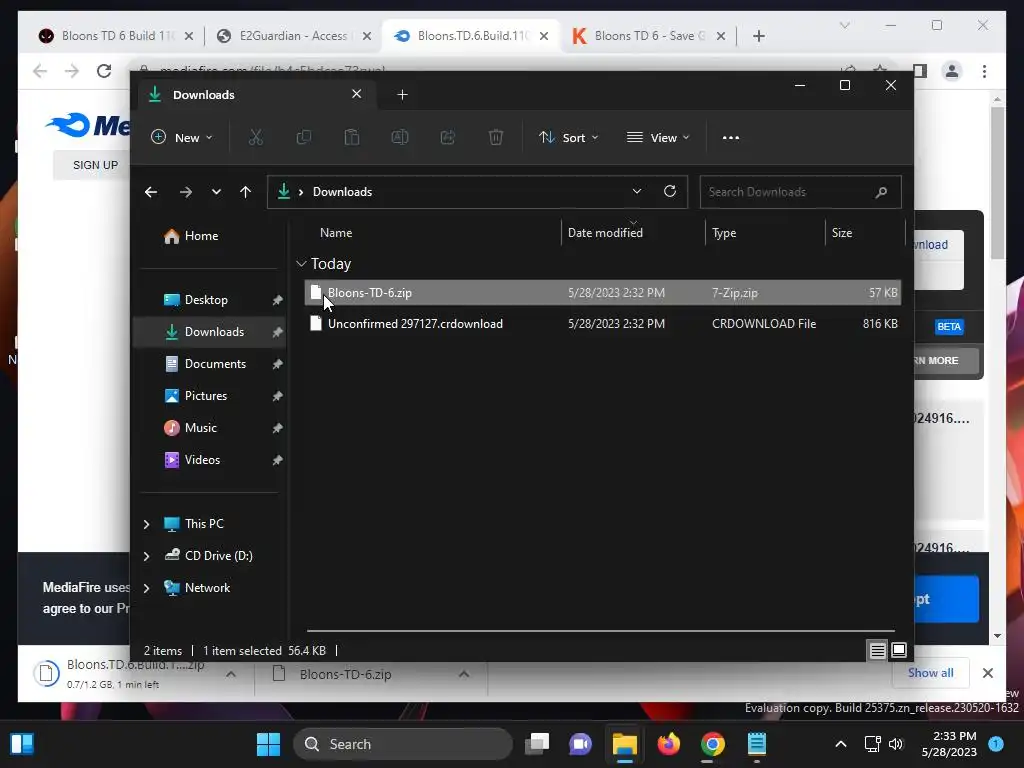Open Windows Start menu

click(x=268, y=744)
